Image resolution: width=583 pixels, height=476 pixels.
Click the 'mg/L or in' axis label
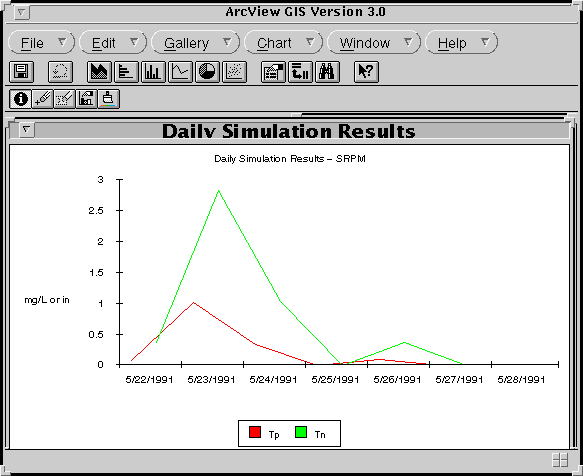click(x=47, y=300)
